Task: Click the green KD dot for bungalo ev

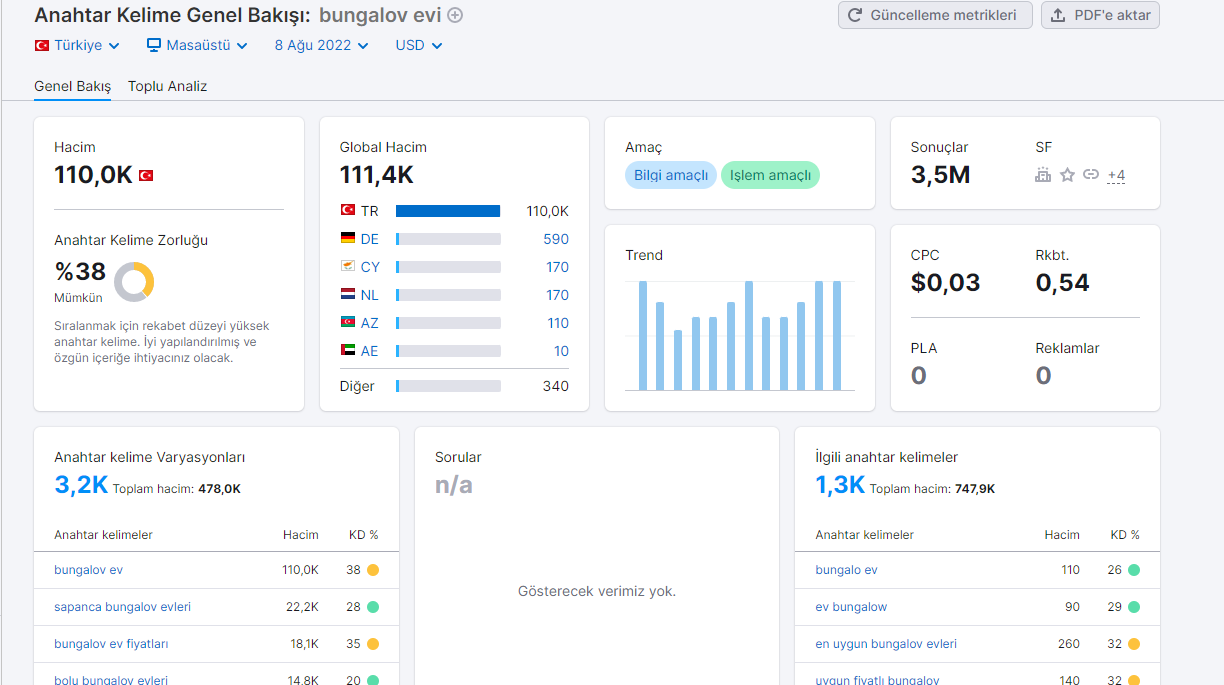Action: [1134, 570]
